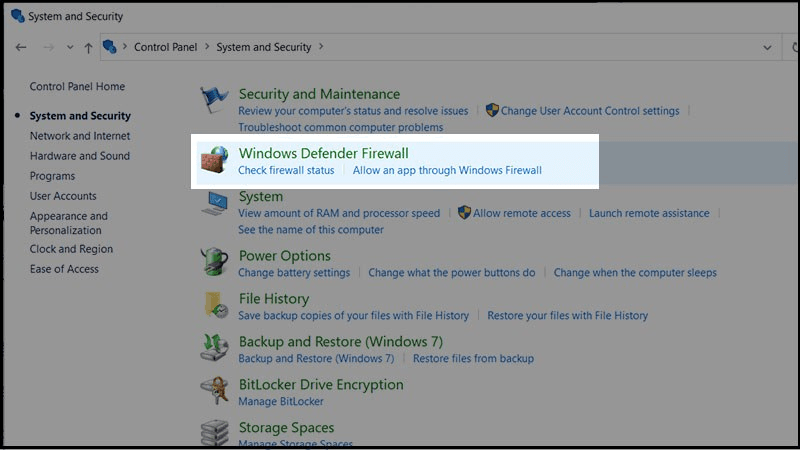800x450 pixels.
Task: Click Control Panel Home link
Action: (77, 87)
